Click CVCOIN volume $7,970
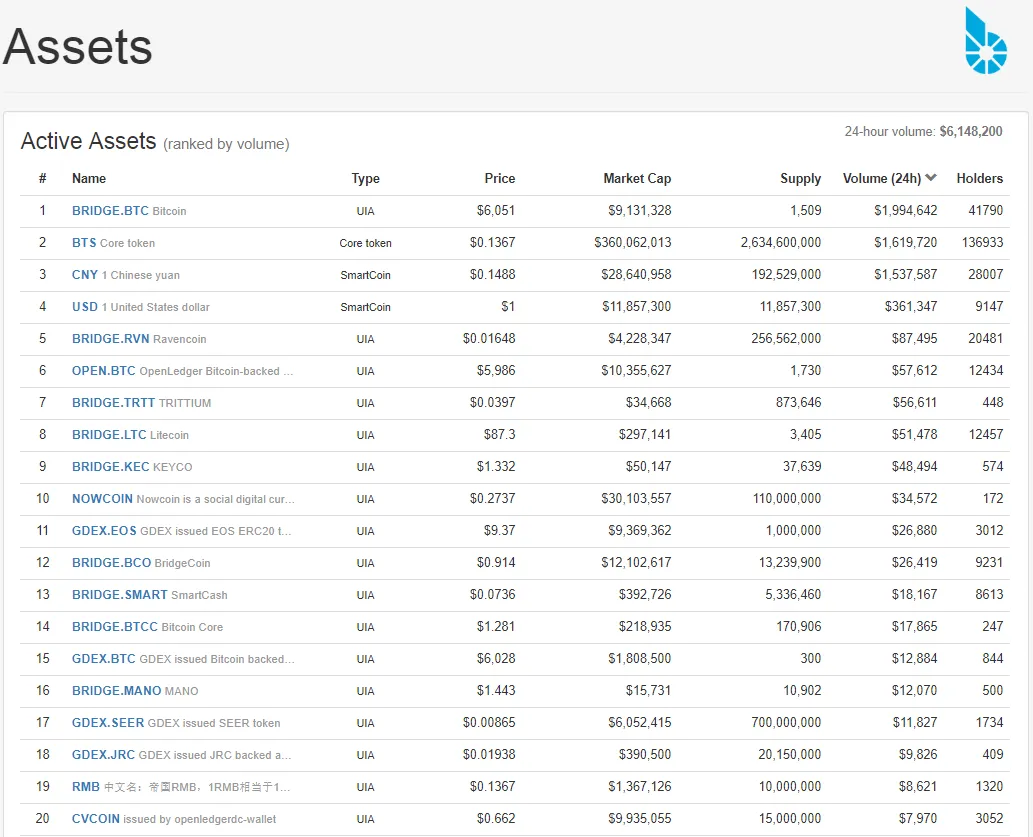 918,819
